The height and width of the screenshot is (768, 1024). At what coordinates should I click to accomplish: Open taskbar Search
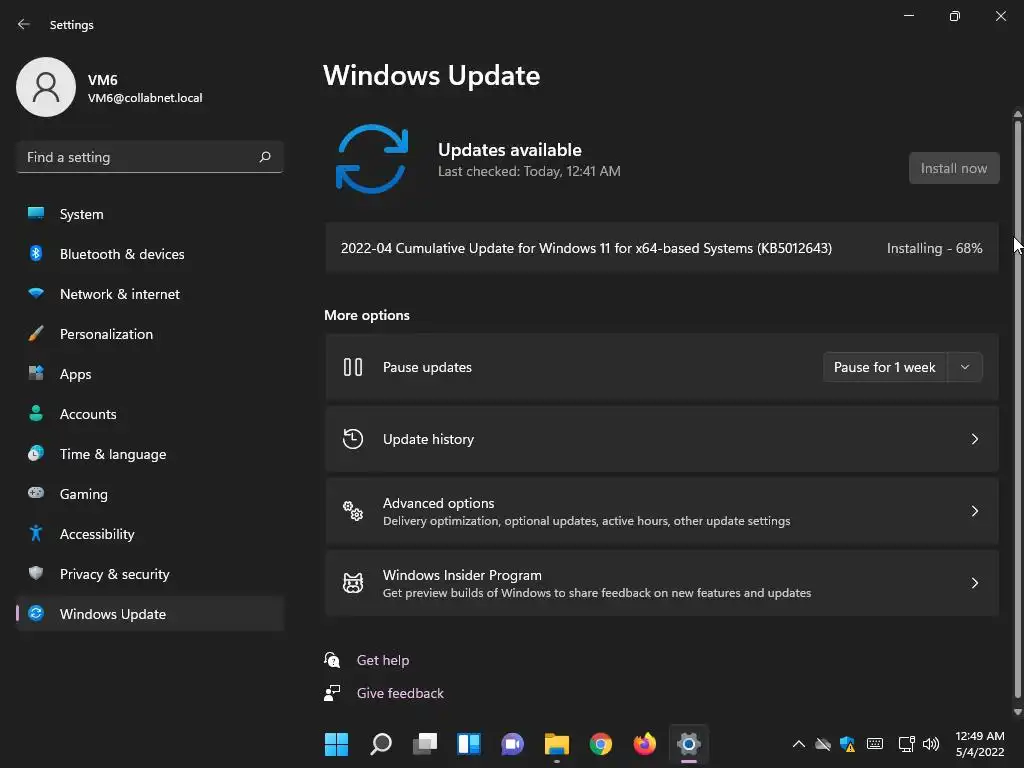pos(381,744)
